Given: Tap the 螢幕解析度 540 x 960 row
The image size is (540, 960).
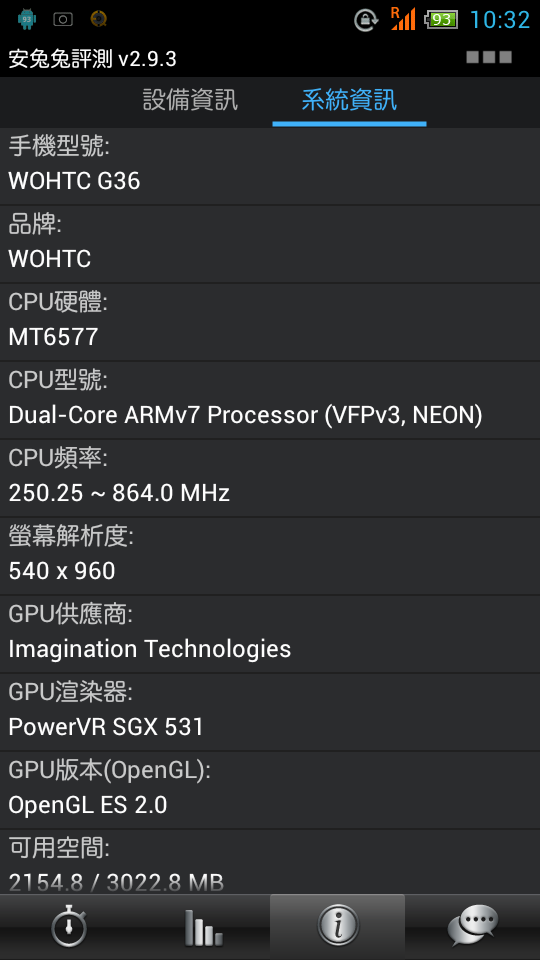Looking at the screenshot, I should coord(270,556).
